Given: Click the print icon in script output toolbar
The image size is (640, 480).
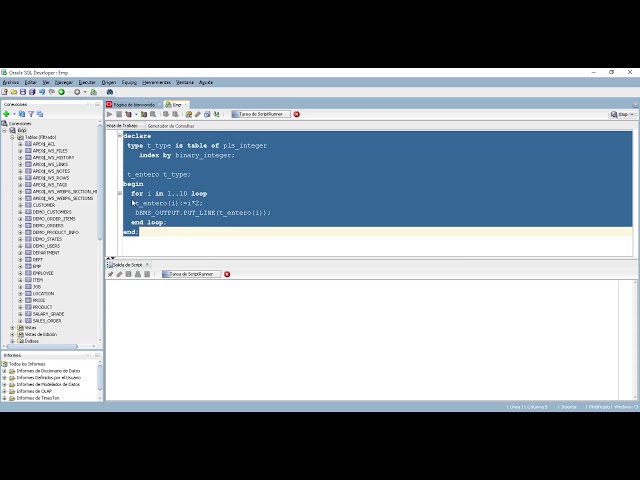Looking at the screenshot, I should pyautogui.click(x=138, y=274).
